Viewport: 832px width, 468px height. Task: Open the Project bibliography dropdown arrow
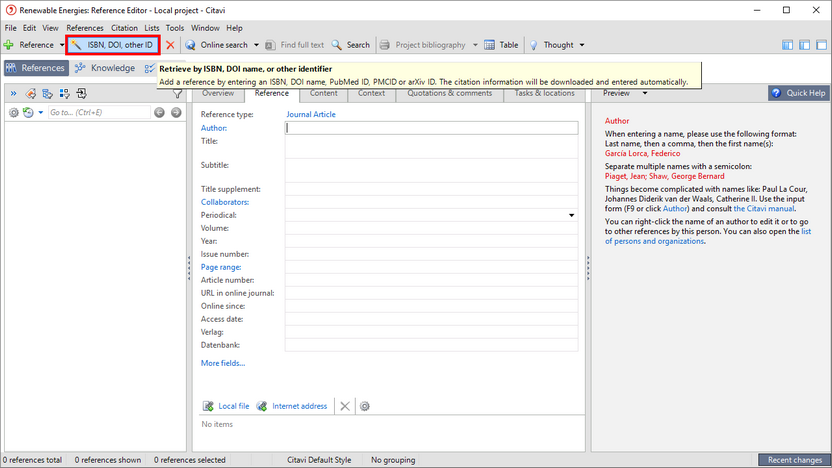click(x=475, y=45)
